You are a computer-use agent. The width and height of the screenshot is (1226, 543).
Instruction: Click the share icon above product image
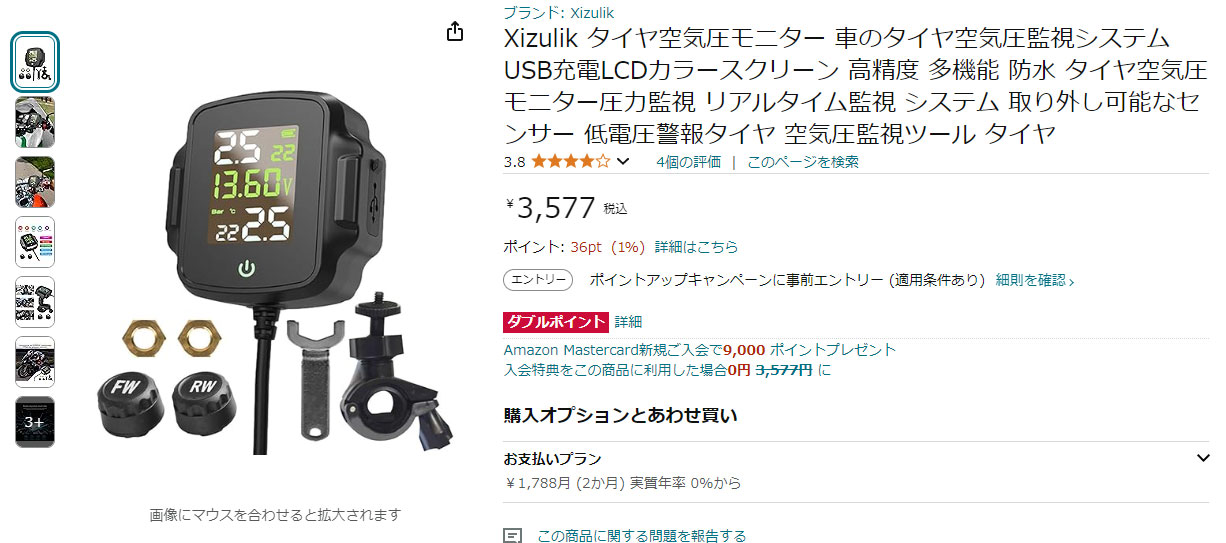click(x=455, y=31)
